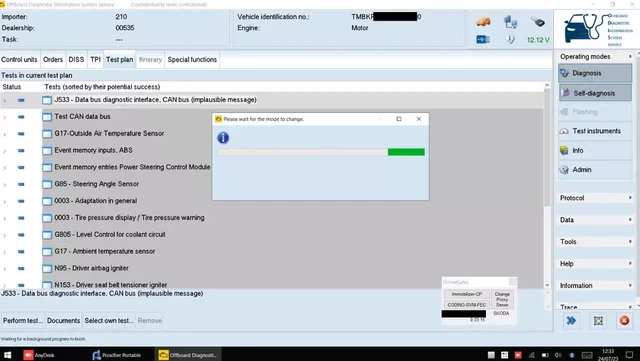Click the blue USB interface icon
The height and width of the screenshot is (361, 640).
483,39
